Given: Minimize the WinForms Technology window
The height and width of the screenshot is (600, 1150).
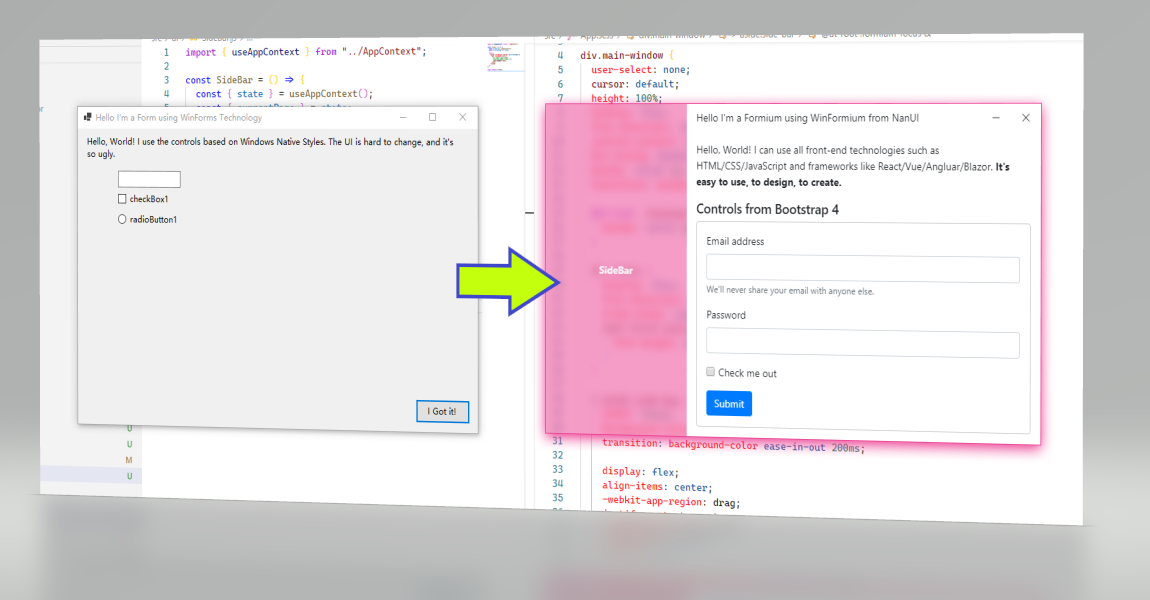Looking at the screenshot, I should point(403,117).
